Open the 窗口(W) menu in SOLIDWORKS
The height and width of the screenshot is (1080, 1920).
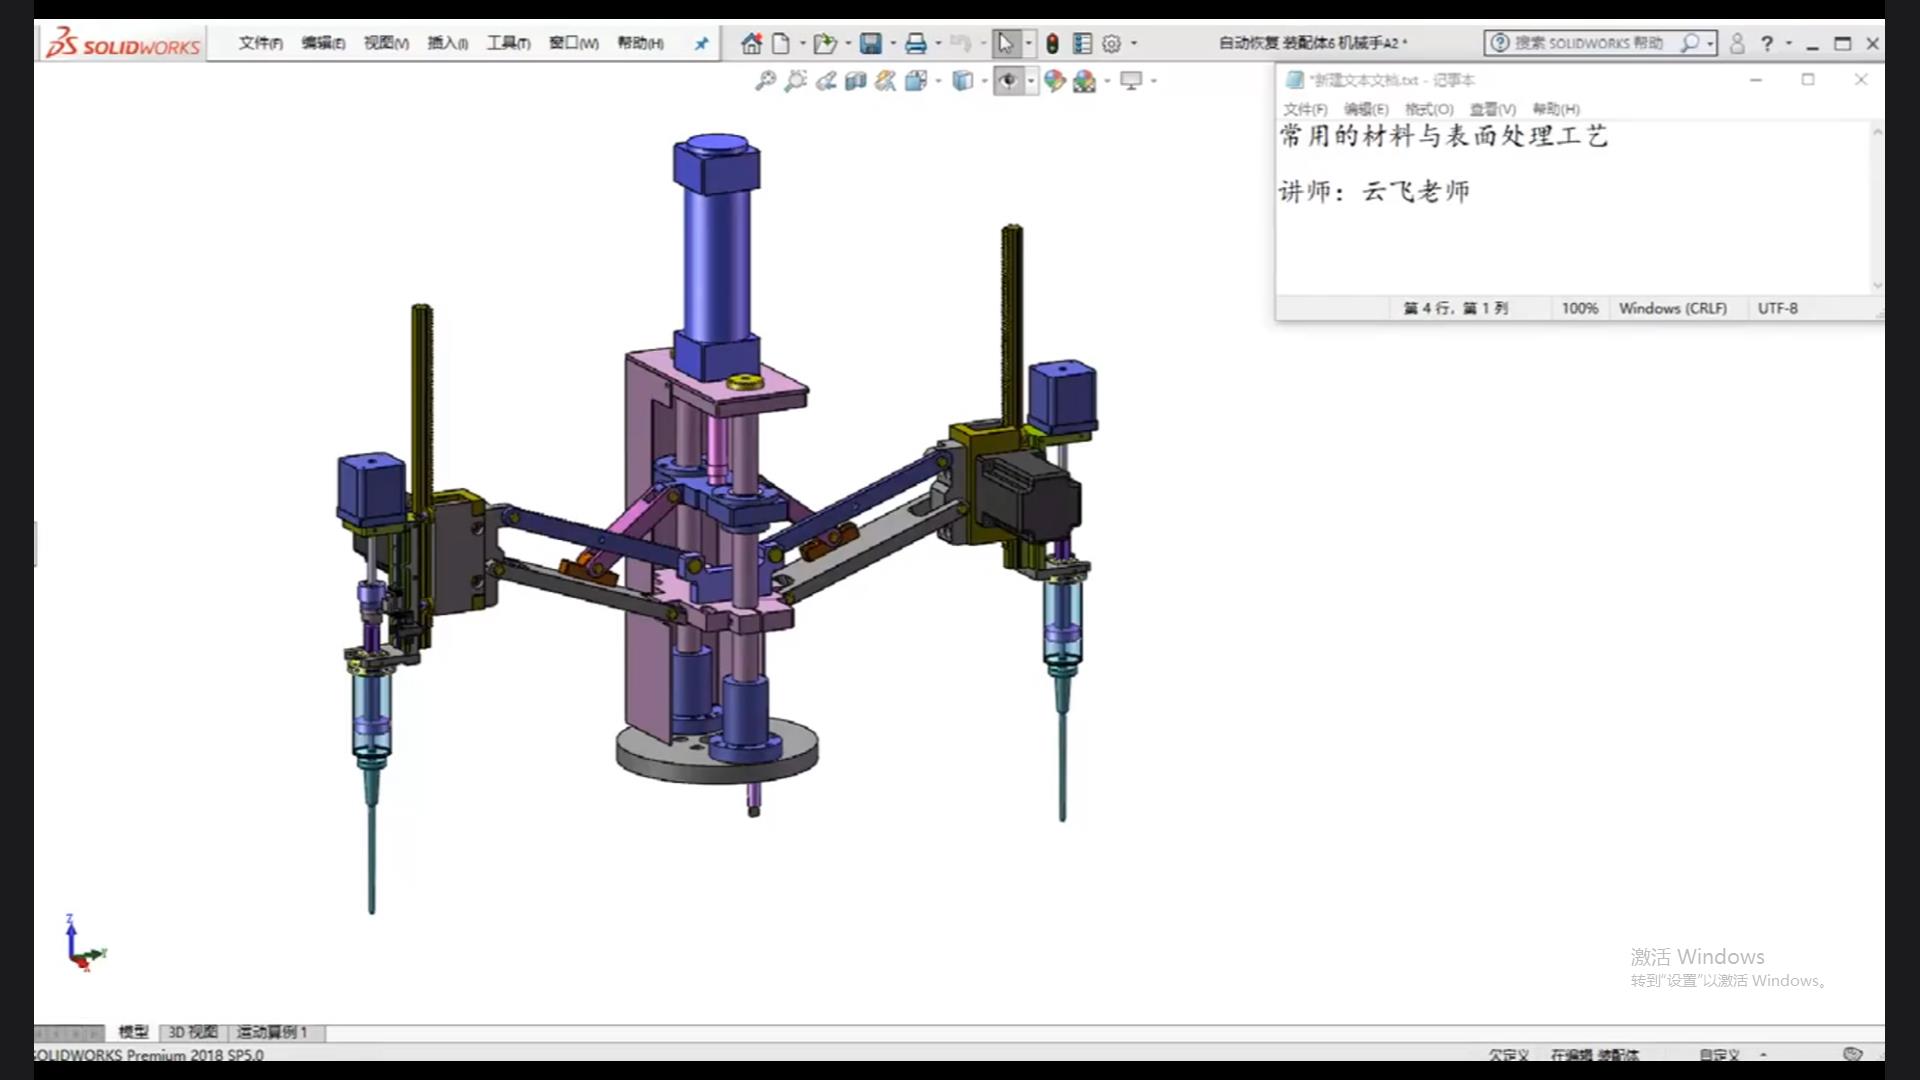click(573, 43)
